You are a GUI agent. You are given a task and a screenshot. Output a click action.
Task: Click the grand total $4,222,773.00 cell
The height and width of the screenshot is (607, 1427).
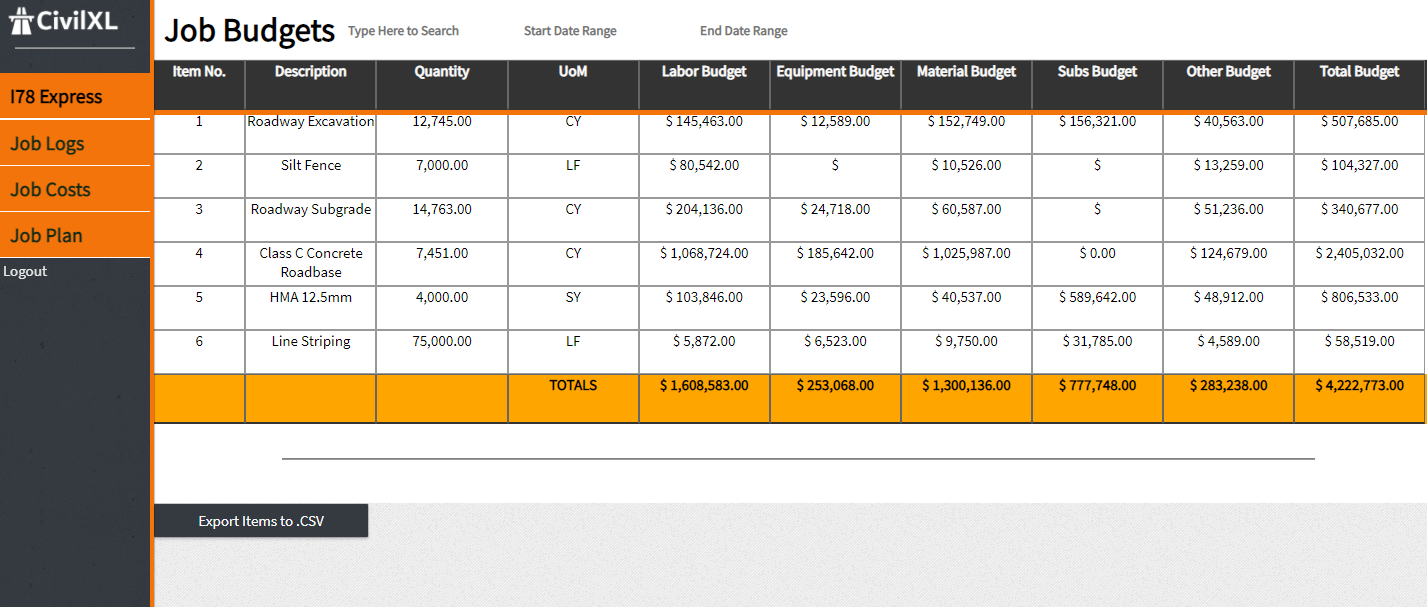1359,386
